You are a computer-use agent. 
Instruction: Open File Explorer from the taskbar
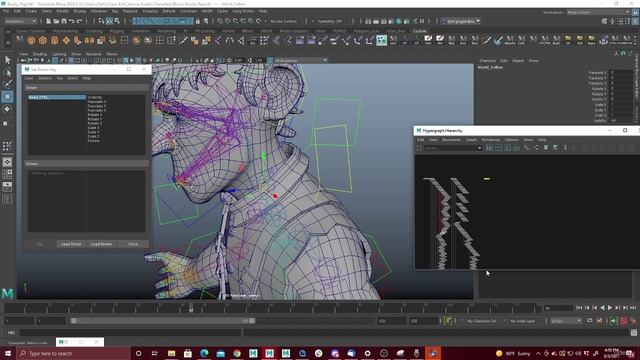click(171, 353)
